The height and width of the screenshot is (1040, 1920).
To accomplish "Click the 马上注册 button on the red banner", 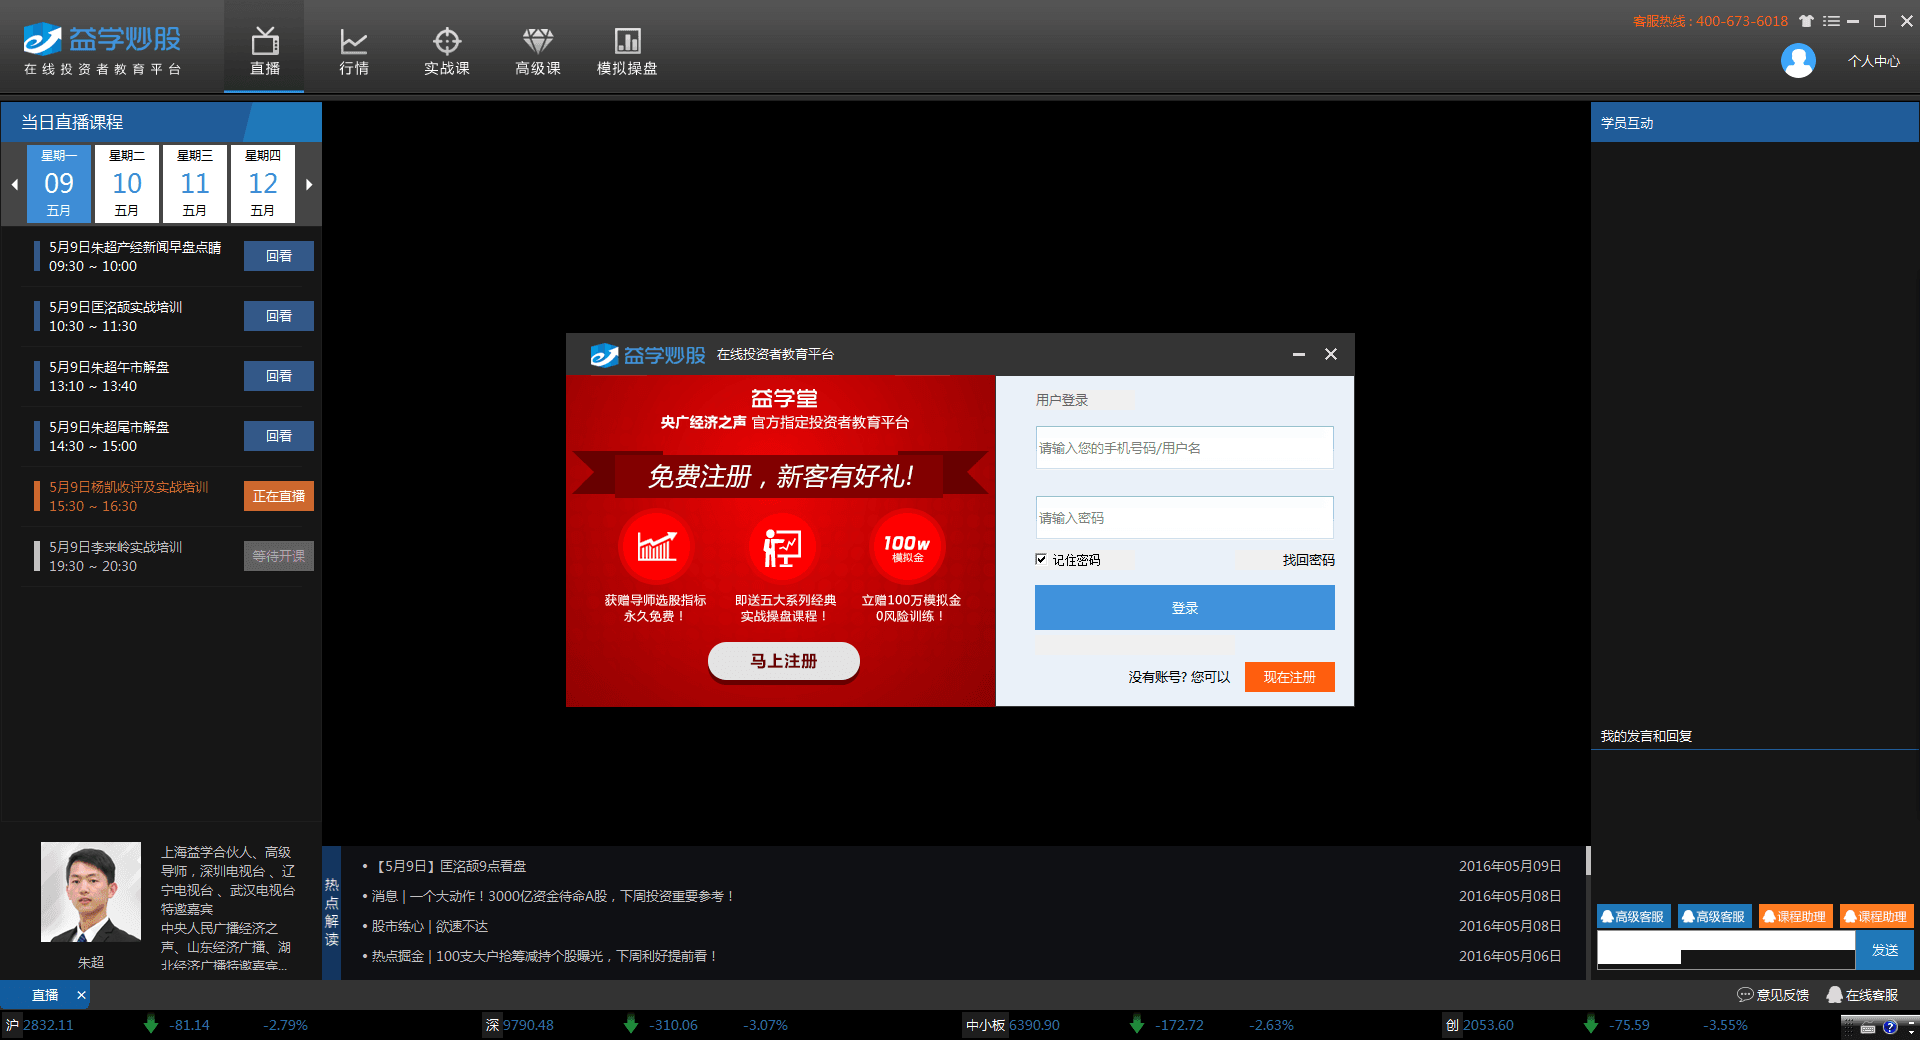I will [x=784, y=661].
